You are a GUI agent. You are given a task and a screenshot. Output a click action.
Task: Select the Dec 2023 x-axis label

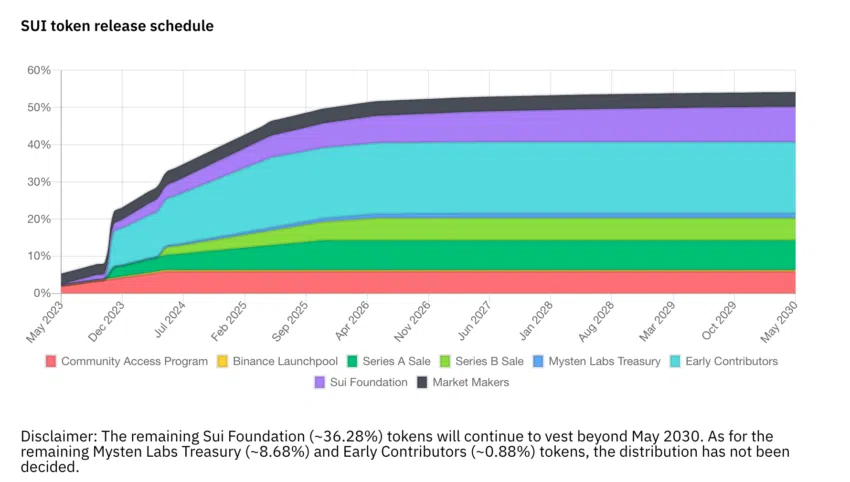click(106, 322)
